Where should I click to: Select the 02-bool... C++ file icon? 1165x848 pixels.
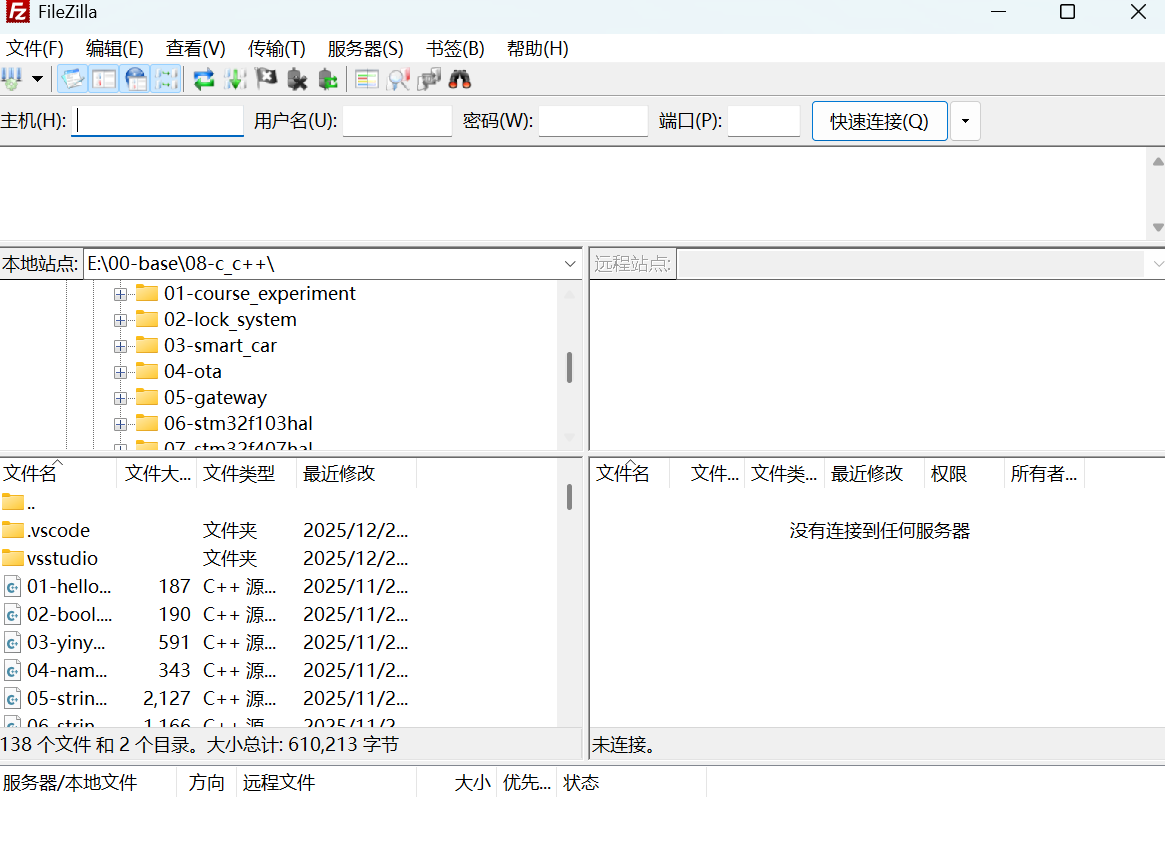13,615
